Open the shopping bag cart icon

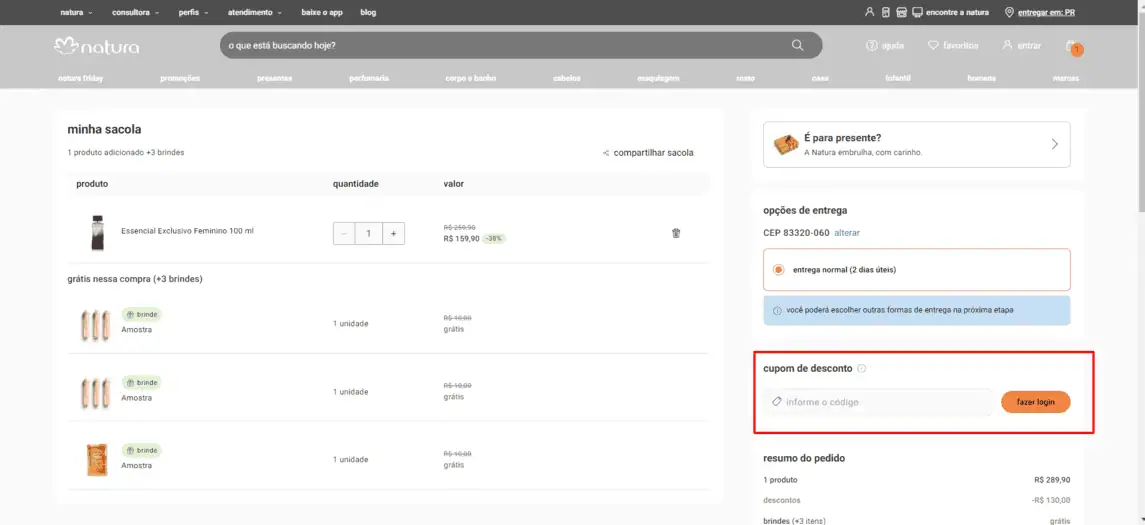[1073, 47]
